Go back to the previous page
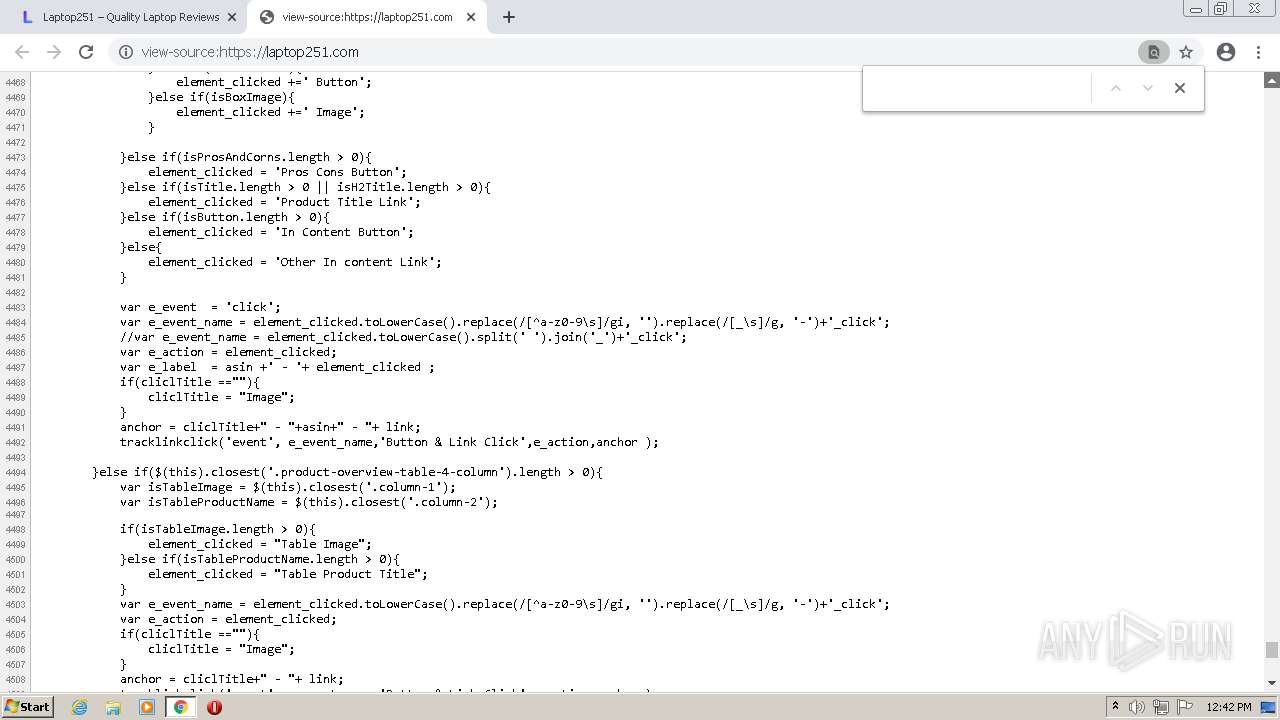The image size is (1280, 720). [22, 52]
